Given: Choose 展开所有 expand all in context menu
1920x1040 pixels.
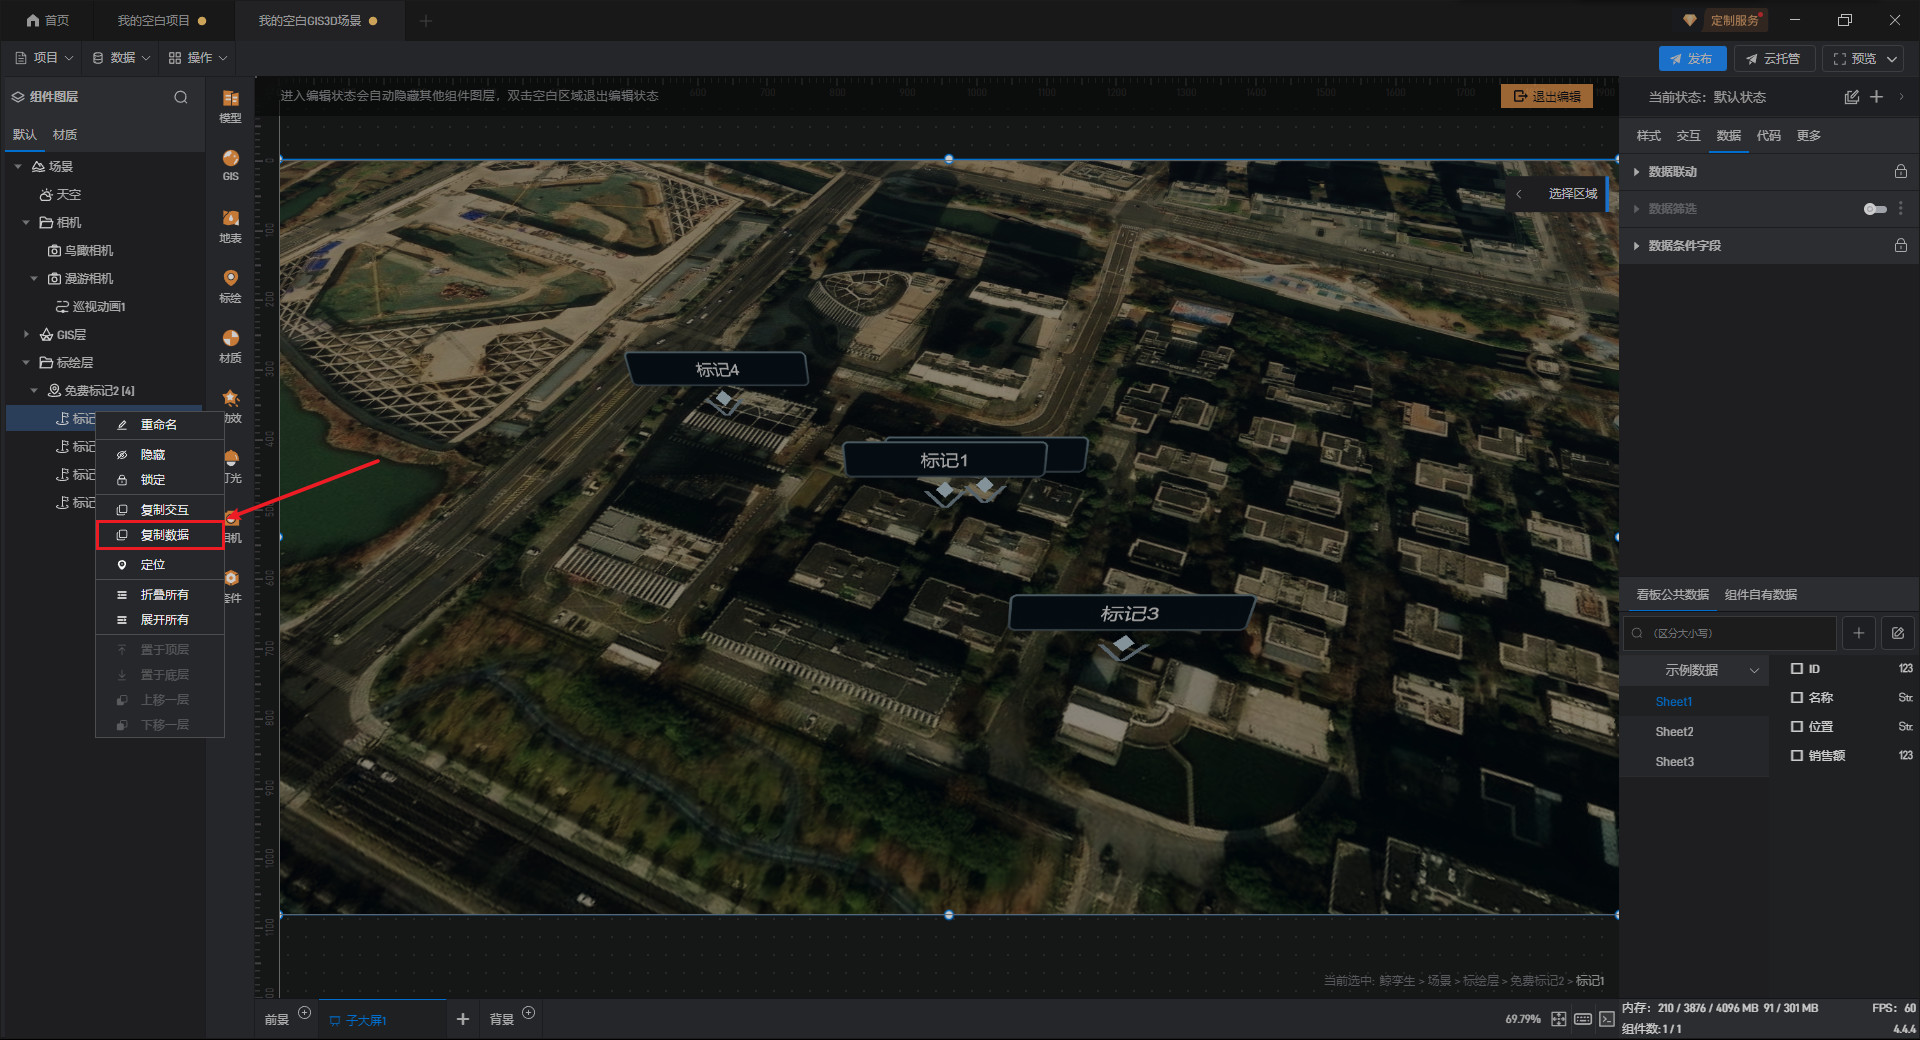Looking at the screenshot, I should (x=160, y=620).
